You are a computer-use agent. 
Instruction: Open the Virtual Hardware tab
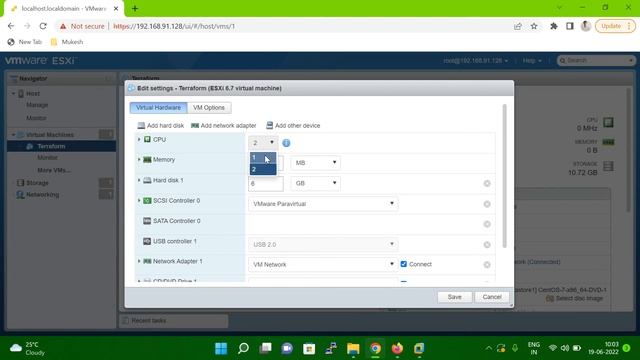pyautogui.click(x=158, y=107)
